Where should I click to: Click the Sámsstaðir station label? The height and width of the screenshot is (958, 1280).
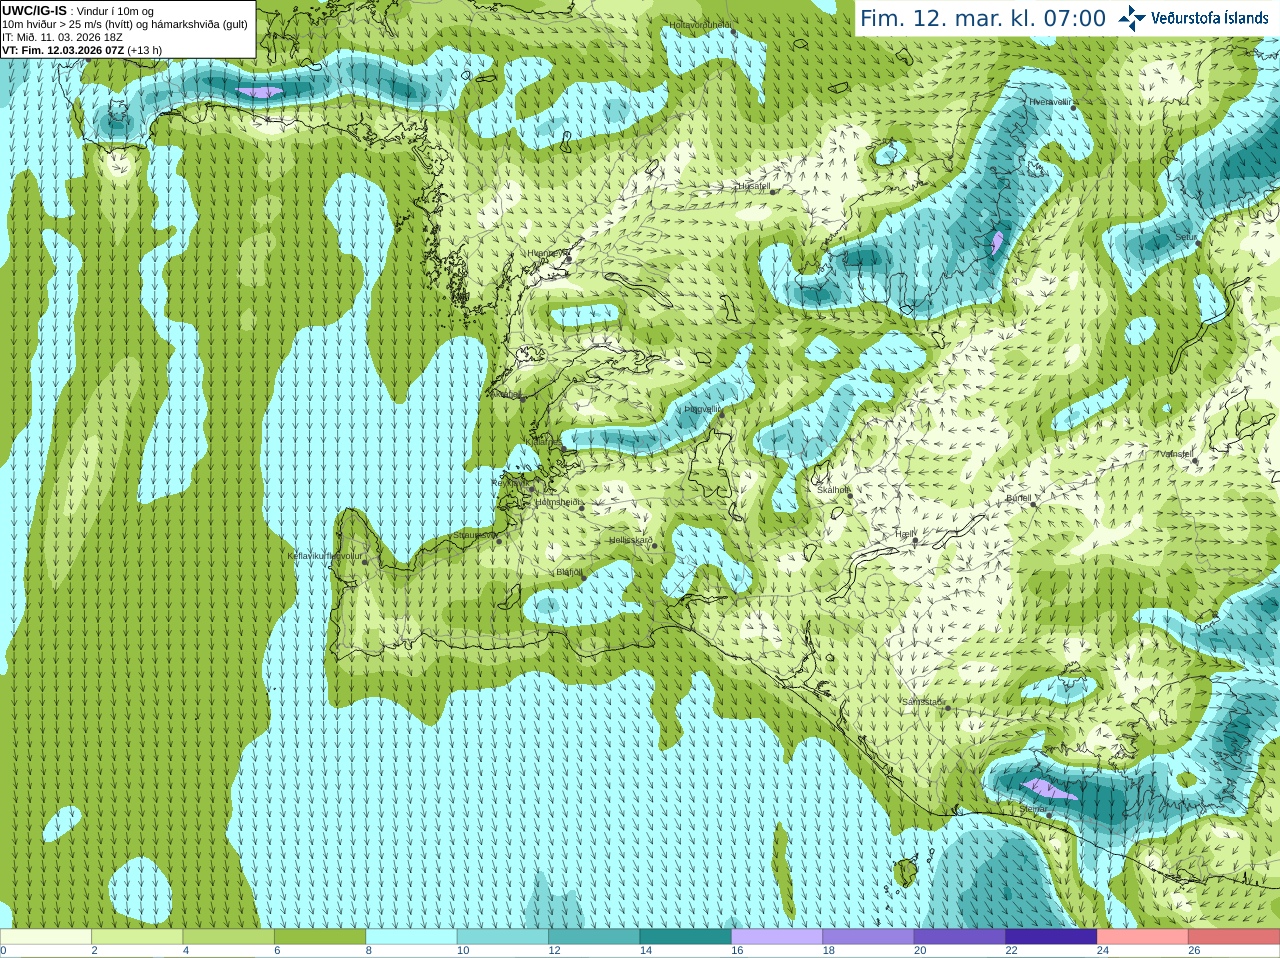click(922, 702)
